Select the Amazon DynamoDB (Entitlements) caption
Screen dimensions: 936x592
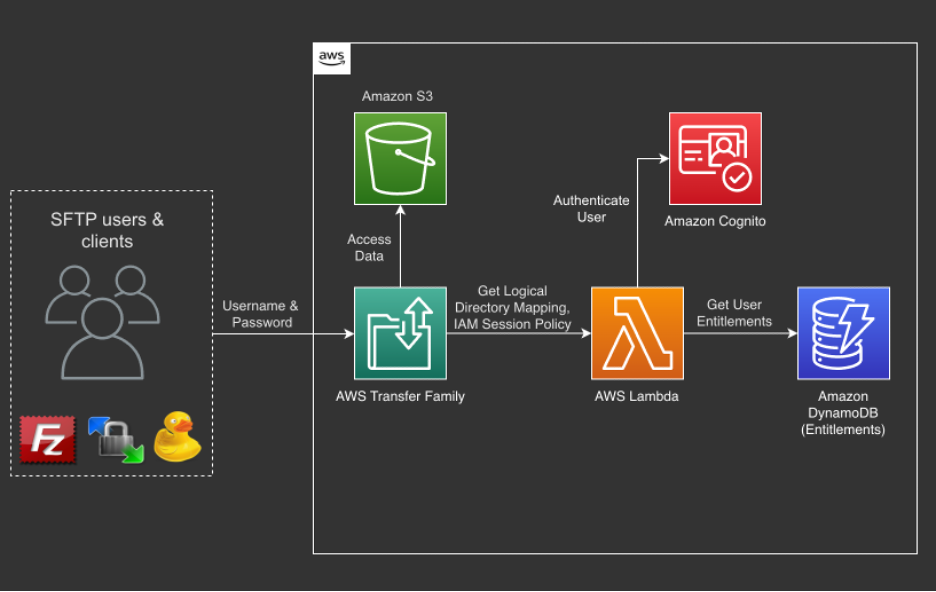click(842, 412)
